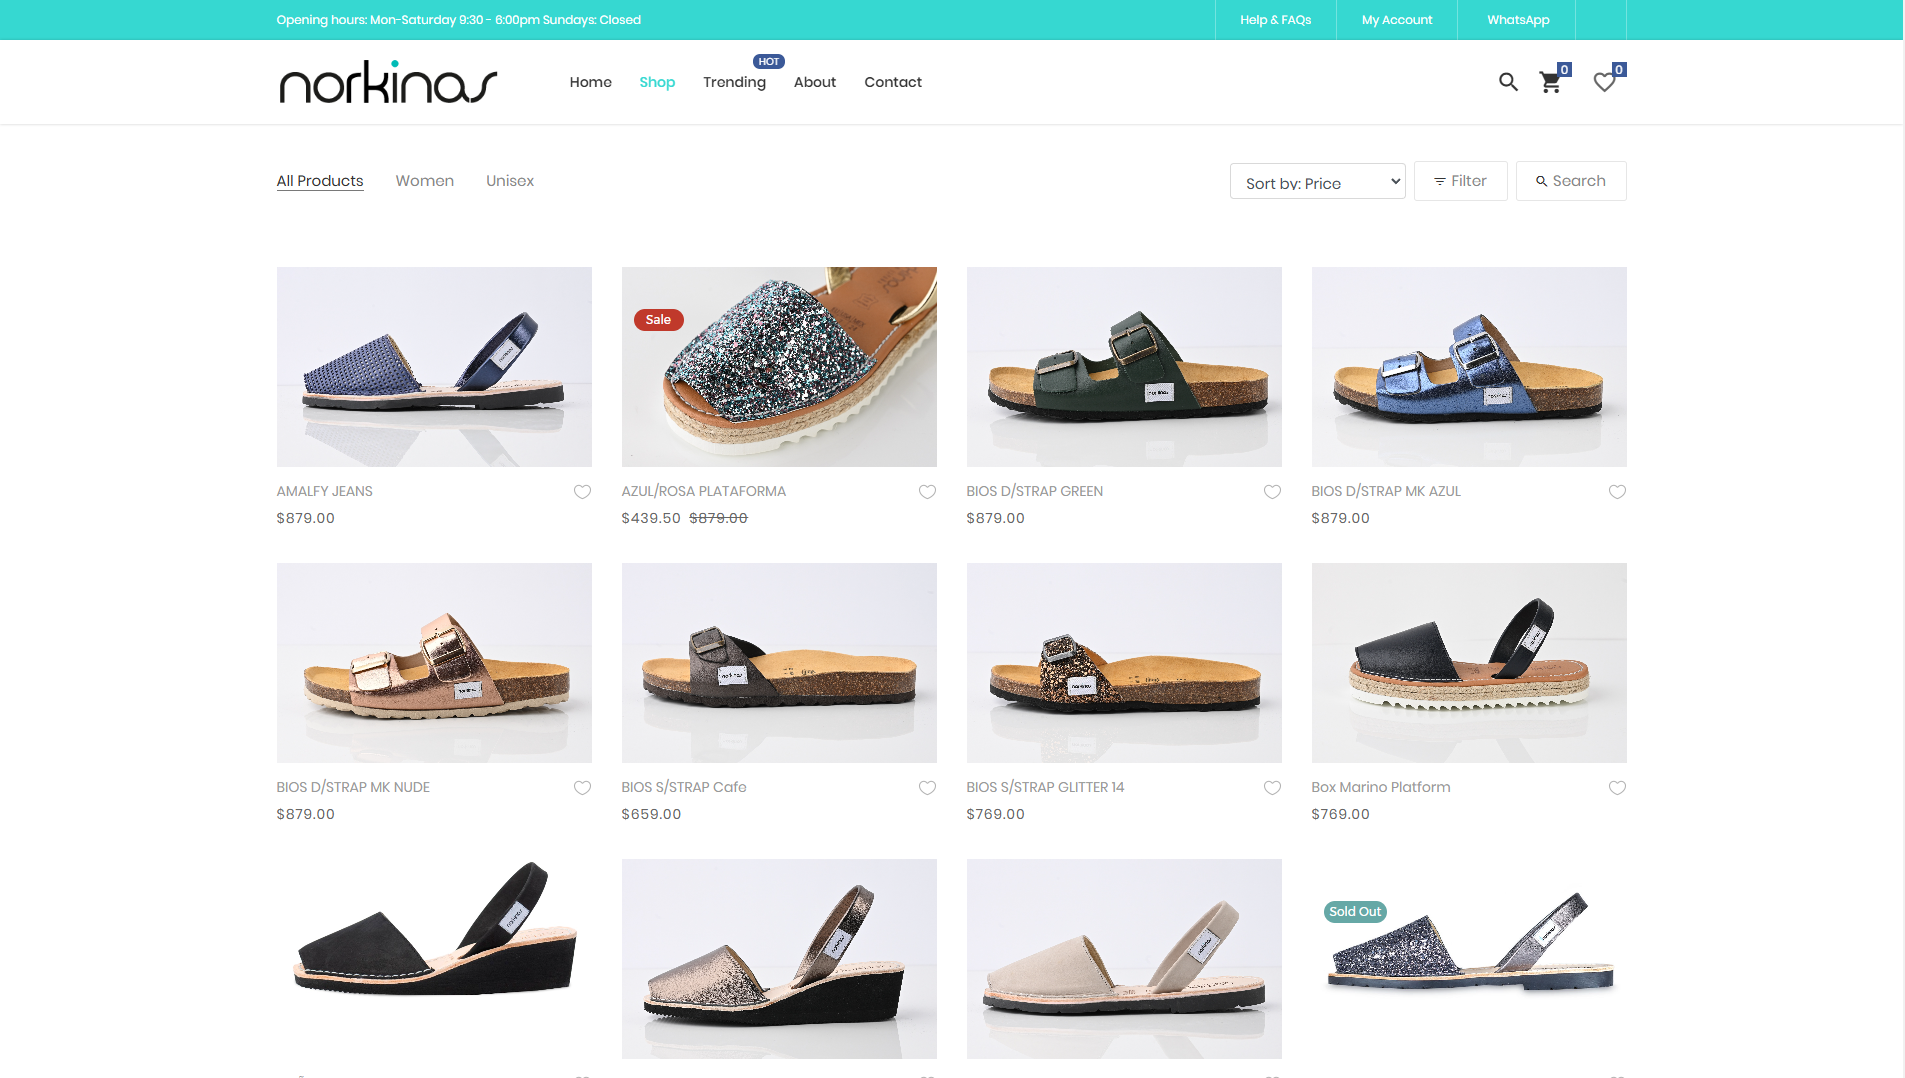This screenshot has width=1905, height=1078.
Task: Switch to the Women category tab
Action: pos(424,181)
